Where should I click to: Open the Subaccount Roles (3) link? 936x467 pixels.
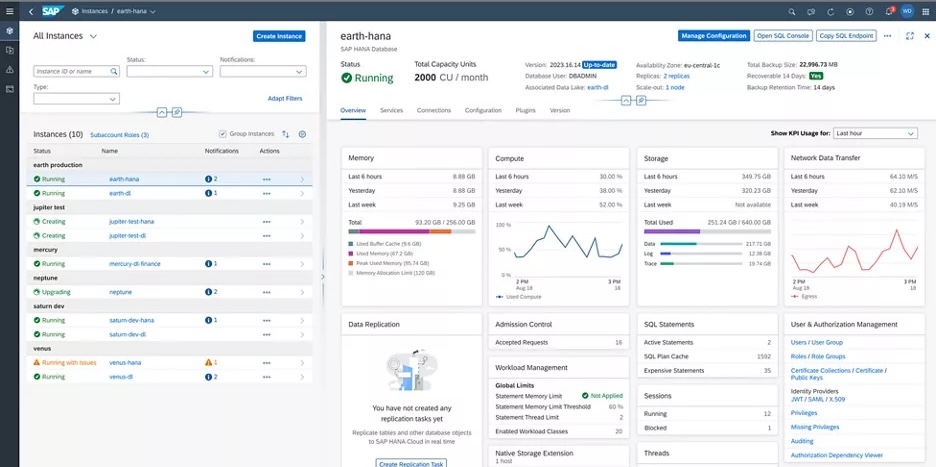[119, 135]
